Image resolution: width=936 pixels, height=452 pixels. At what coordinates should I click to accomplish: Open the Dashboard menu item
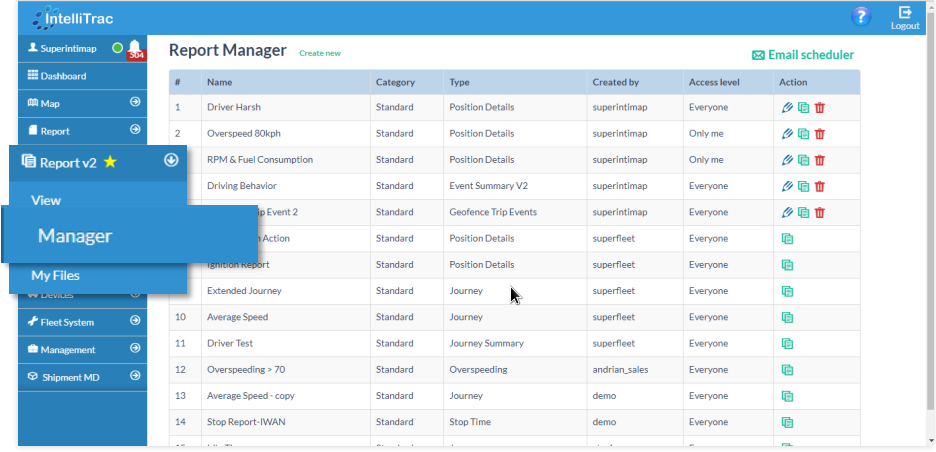(82, 76)
